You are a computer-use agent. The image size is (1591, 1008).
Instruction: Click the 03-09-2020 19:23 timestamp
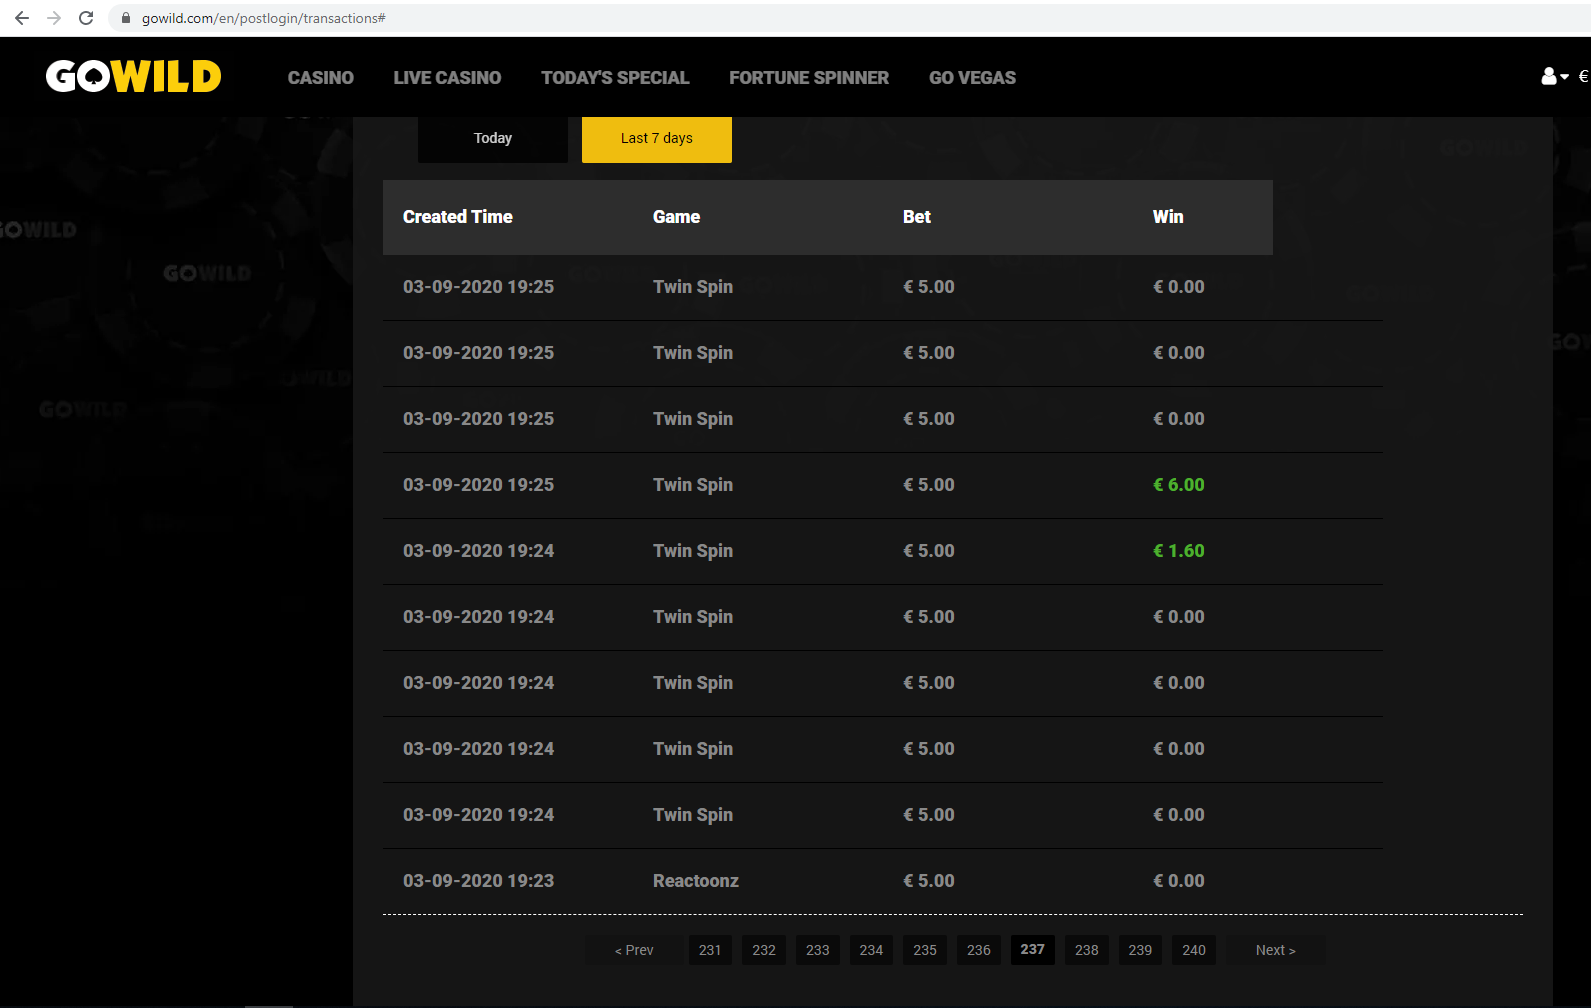tap(478, 881)
